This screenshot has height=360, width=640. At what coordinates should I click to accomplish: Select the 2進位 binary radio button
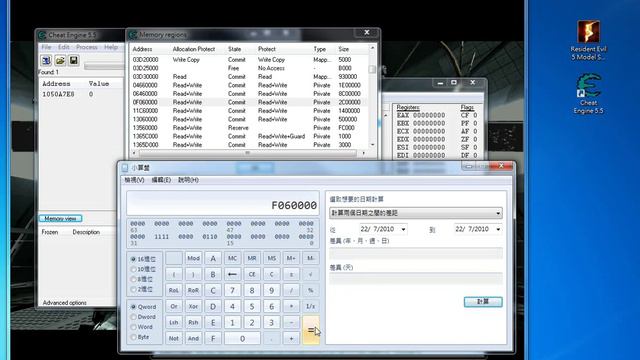[x=133, y=289]
